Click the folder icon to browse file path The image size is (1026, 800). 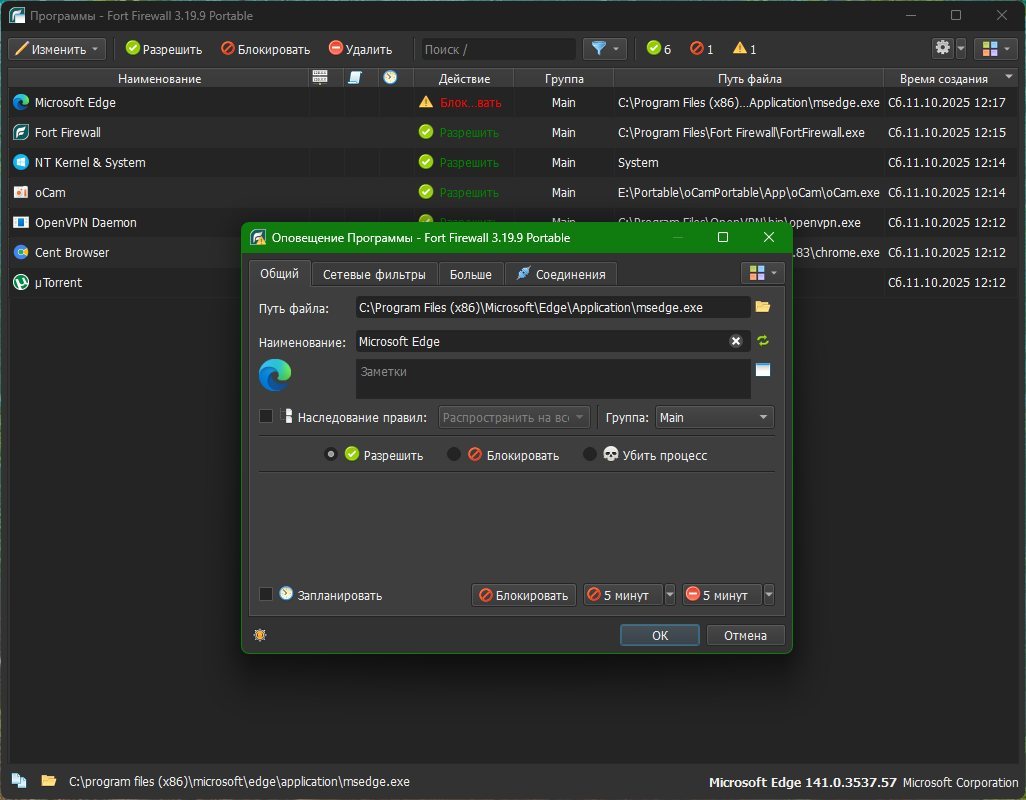tap(763, 307)
